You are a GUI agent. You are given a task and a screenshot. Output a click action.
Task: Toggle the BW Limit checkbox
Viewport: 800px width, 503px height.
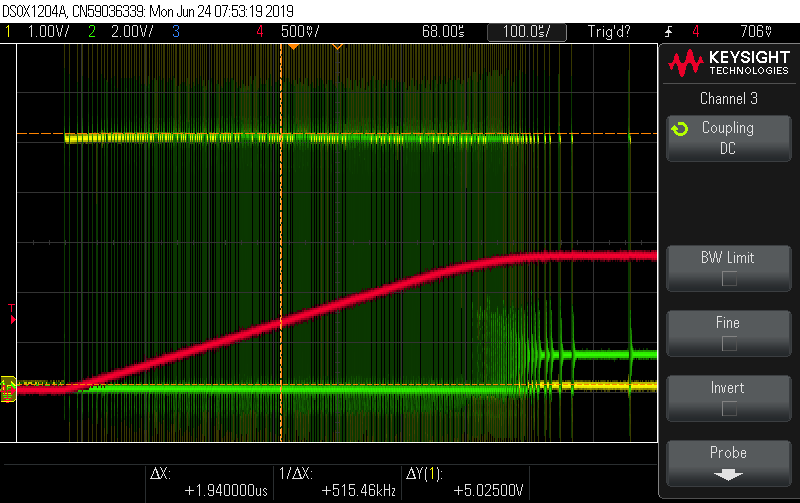(x=729, y=279)
